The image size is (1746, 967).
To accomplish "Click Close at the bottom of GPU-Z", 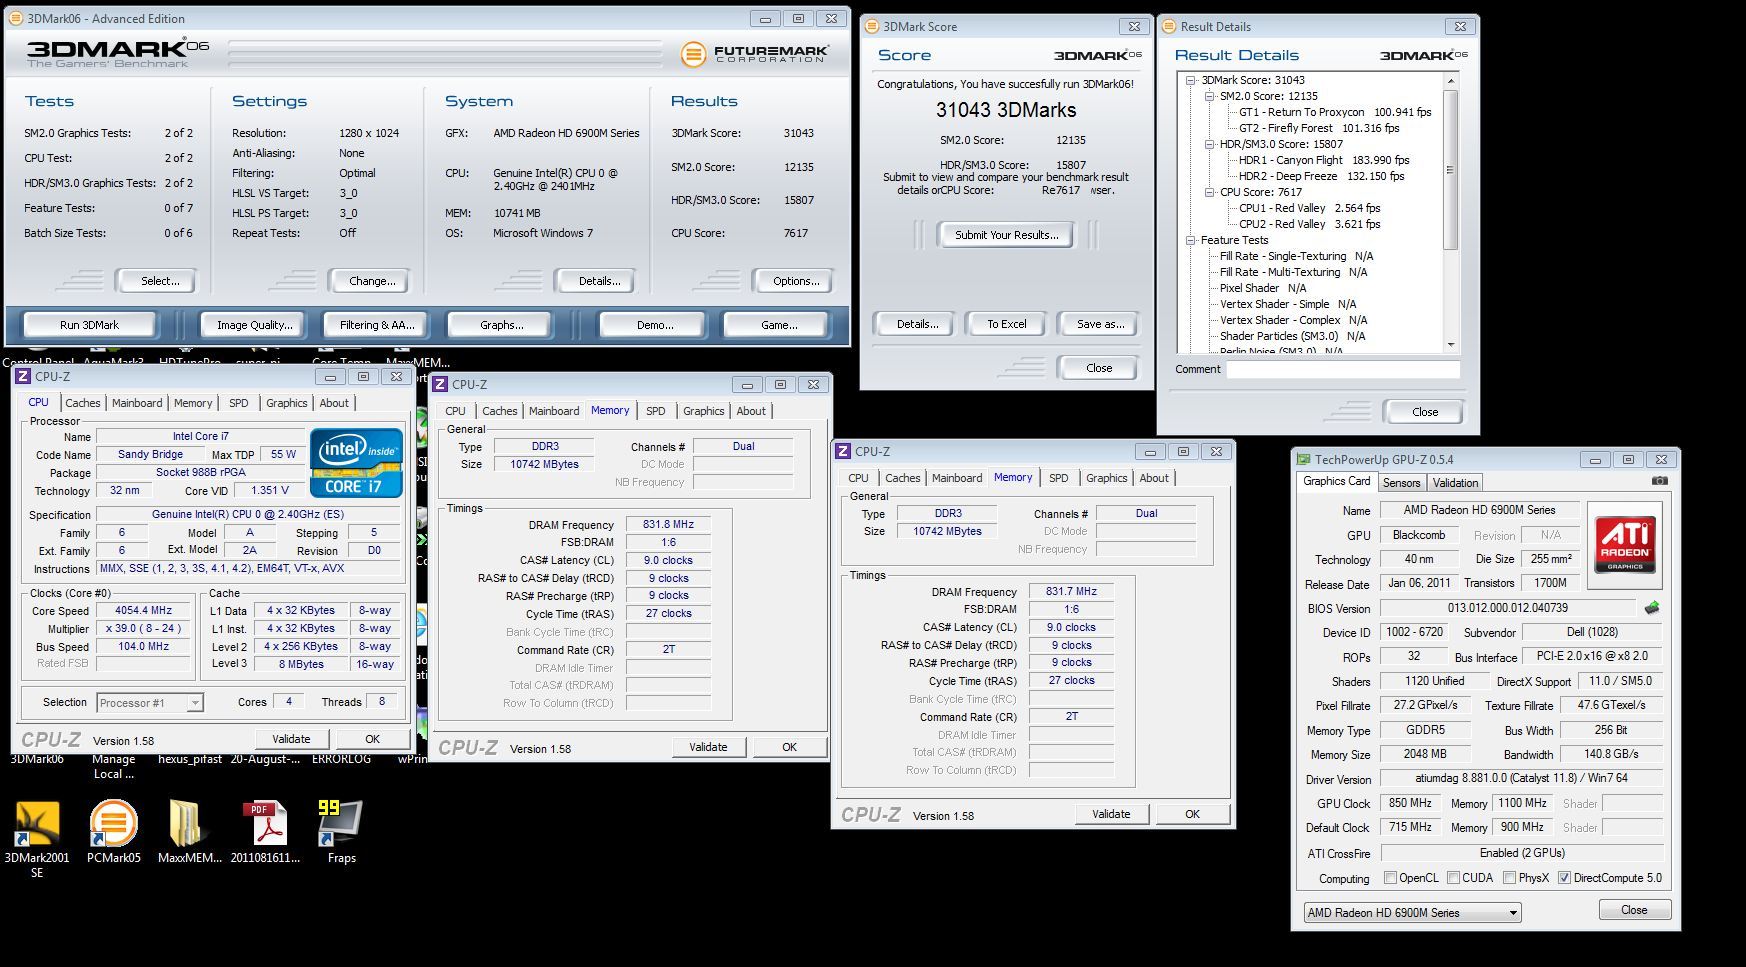I will click(1634, 910).
